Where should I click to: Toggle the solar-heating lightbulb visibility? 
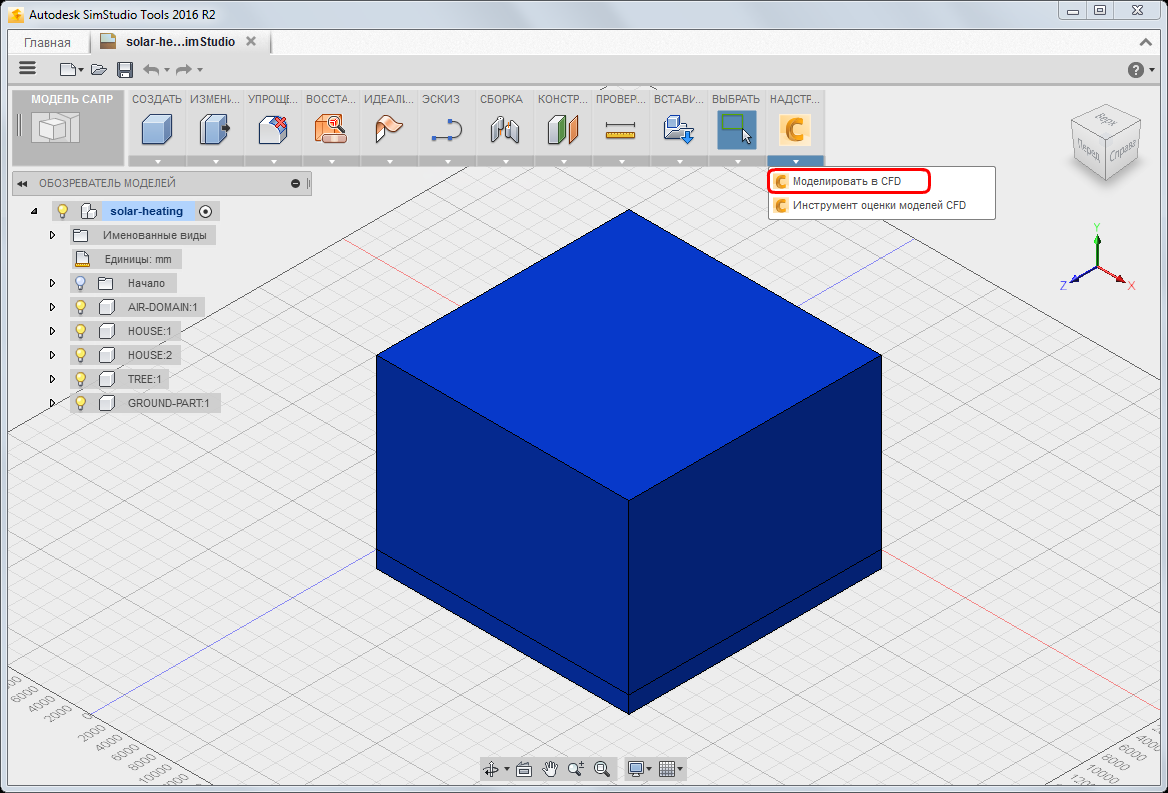[x=63, y=211]
